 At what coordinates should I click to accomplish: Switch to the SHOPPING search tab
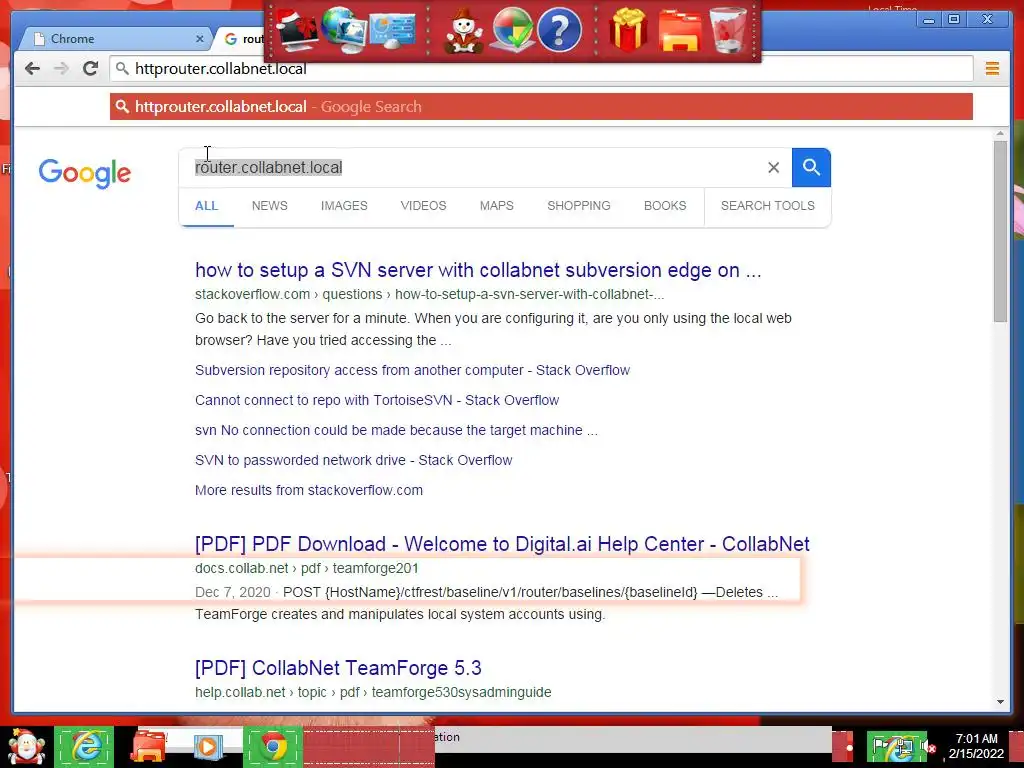pyautogui.click(x=579, y=206)
